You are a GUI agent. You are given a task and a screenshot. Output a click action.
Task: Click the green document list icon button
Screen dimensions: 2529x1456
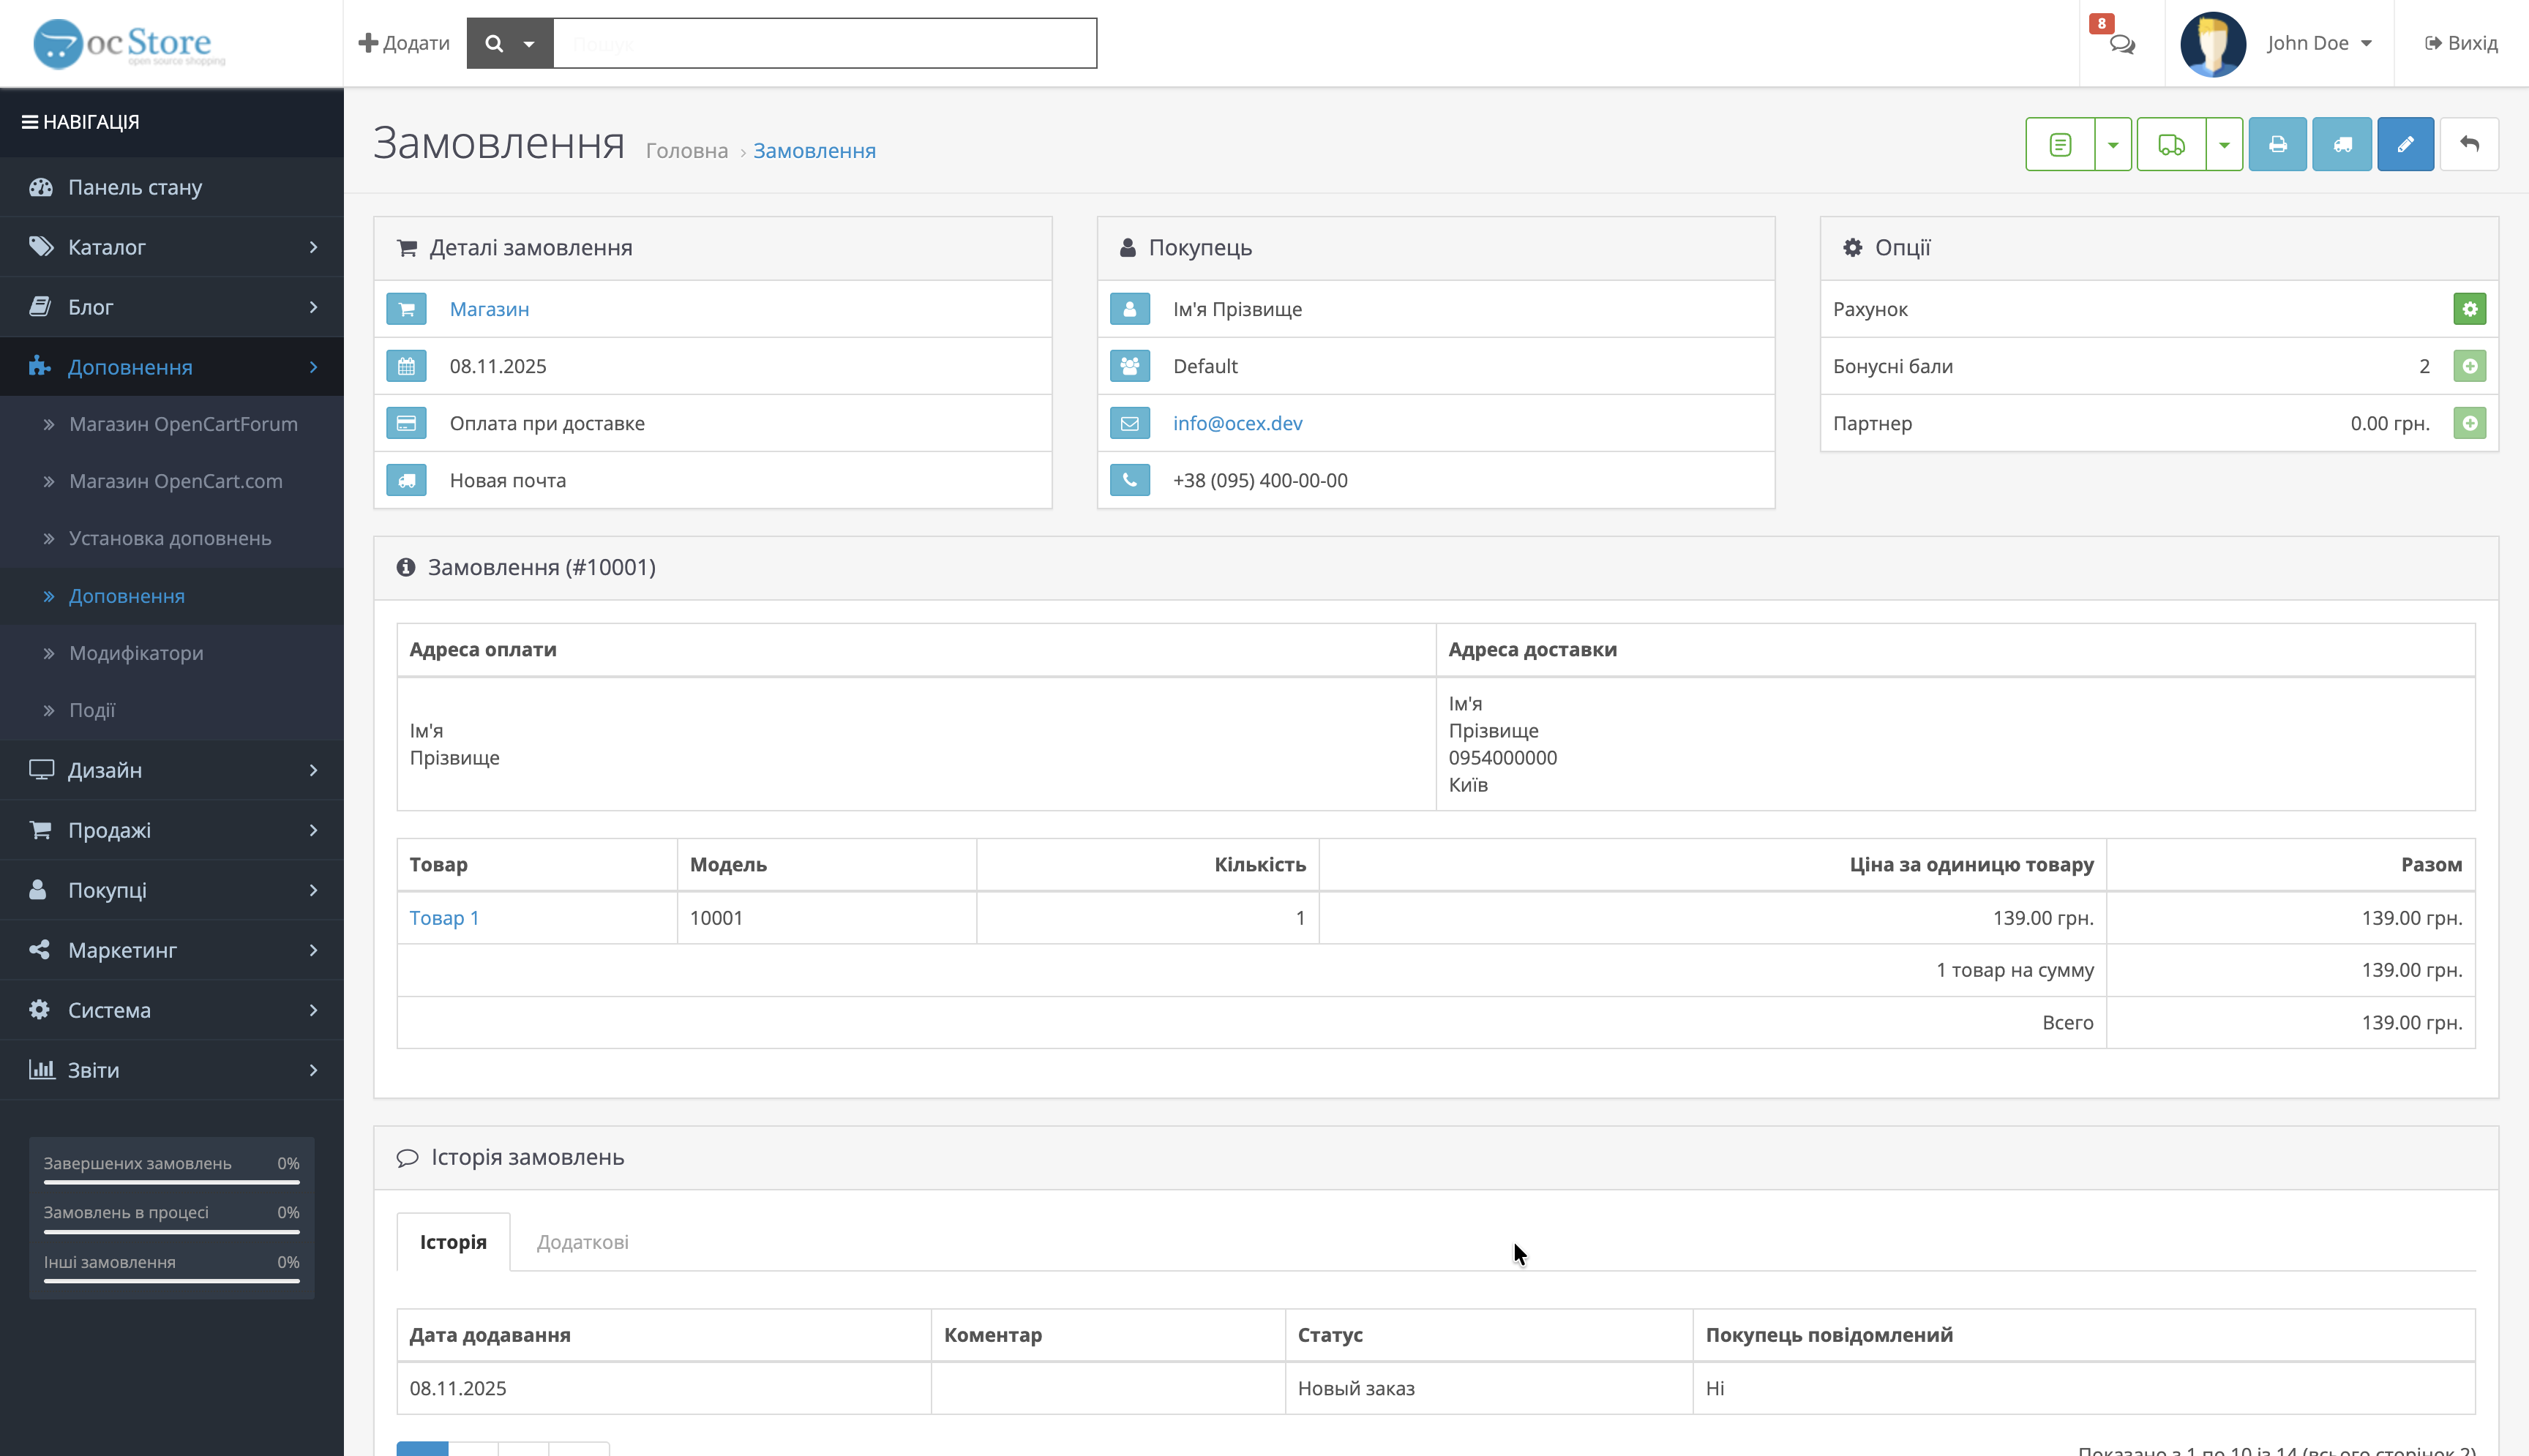pos(2060,145)
